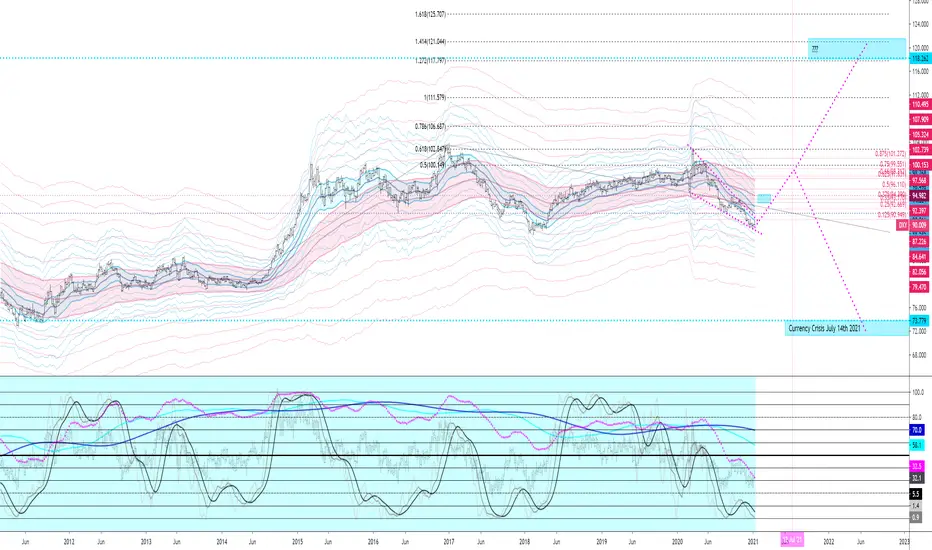Click the 87.226 price axis label

pos(919,241)
